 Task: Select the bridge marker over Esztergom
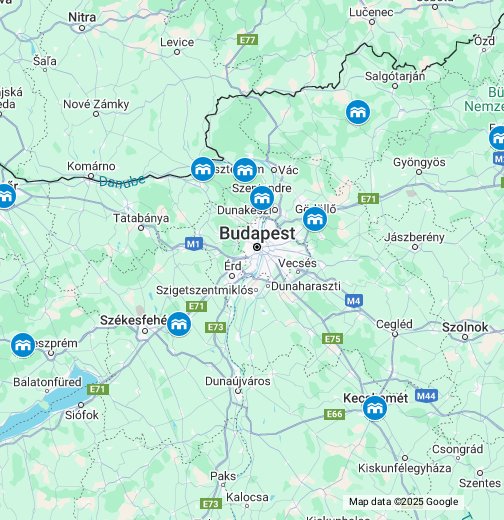[x=203, y=169]
